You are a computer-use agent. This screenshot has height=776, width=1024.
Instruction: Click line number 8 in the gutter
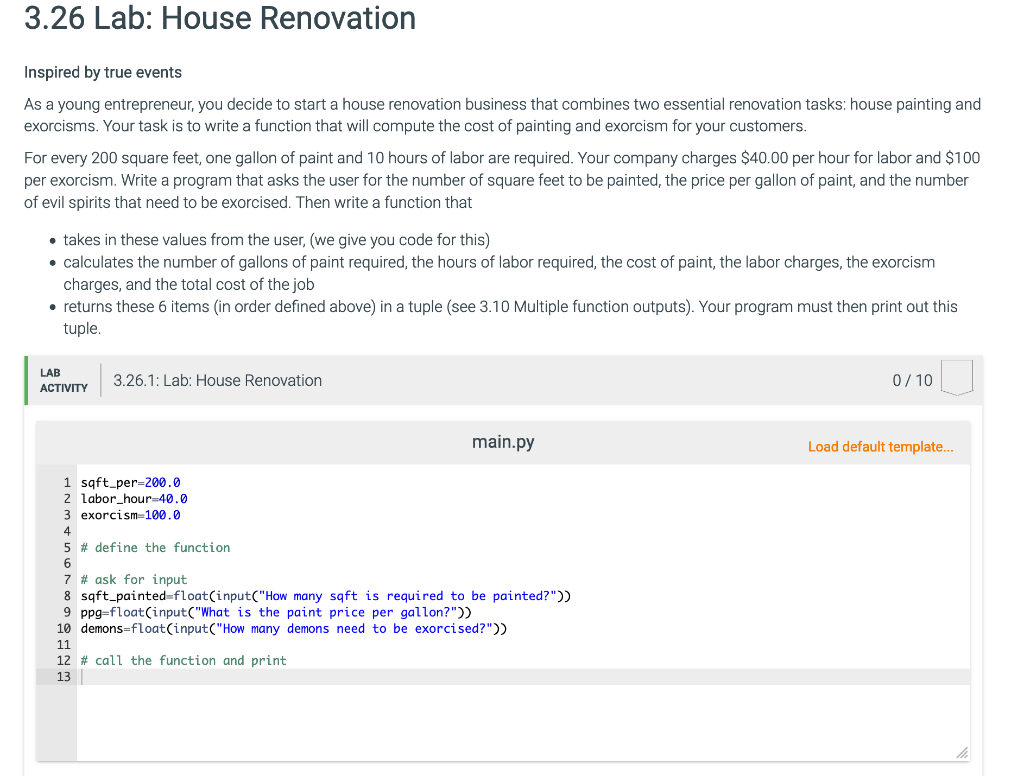[x=67, y=595]
